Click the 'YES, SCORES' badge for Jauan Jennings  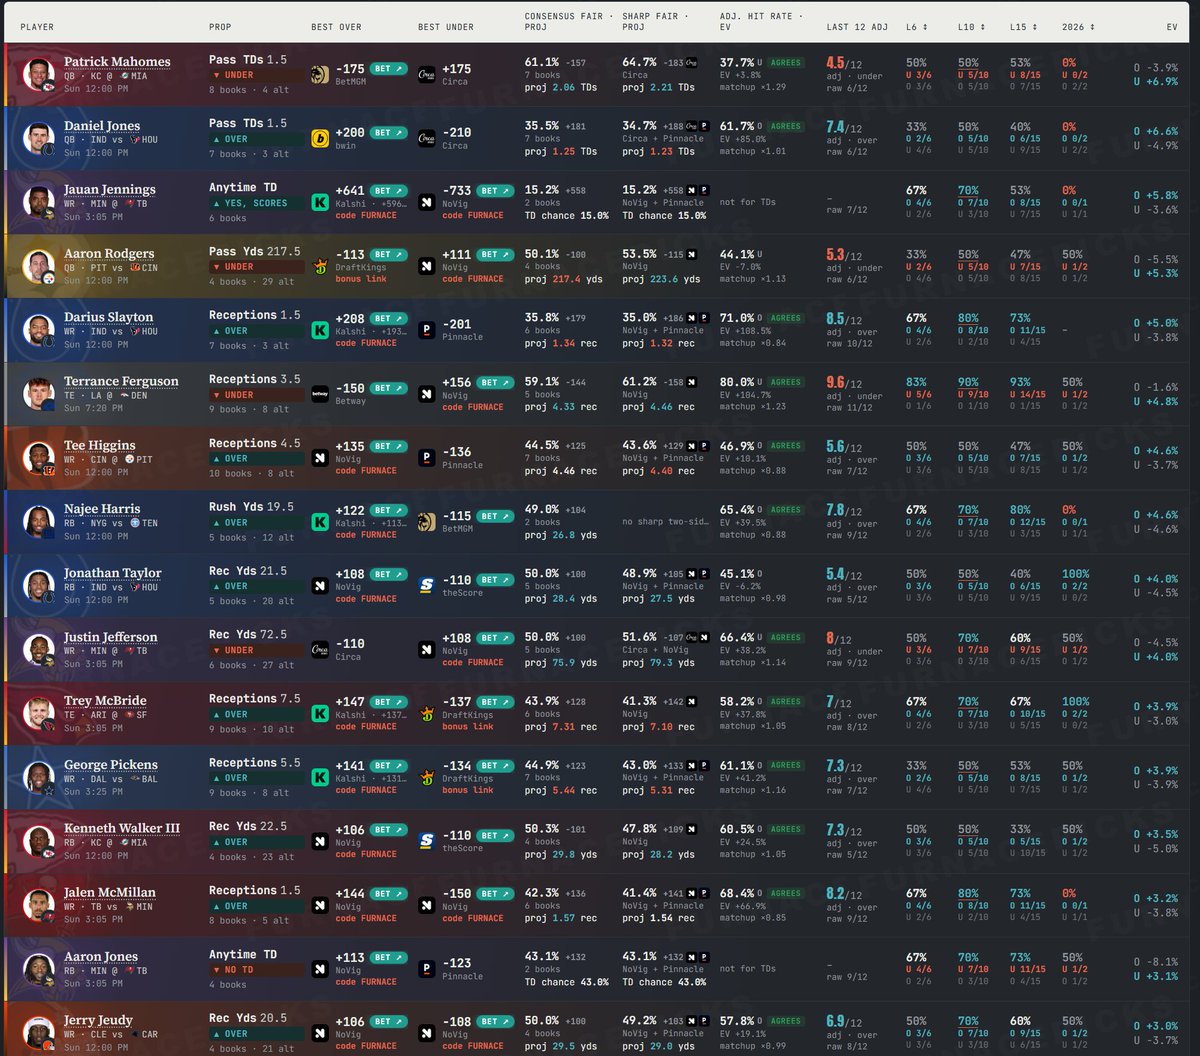[255, 203]
